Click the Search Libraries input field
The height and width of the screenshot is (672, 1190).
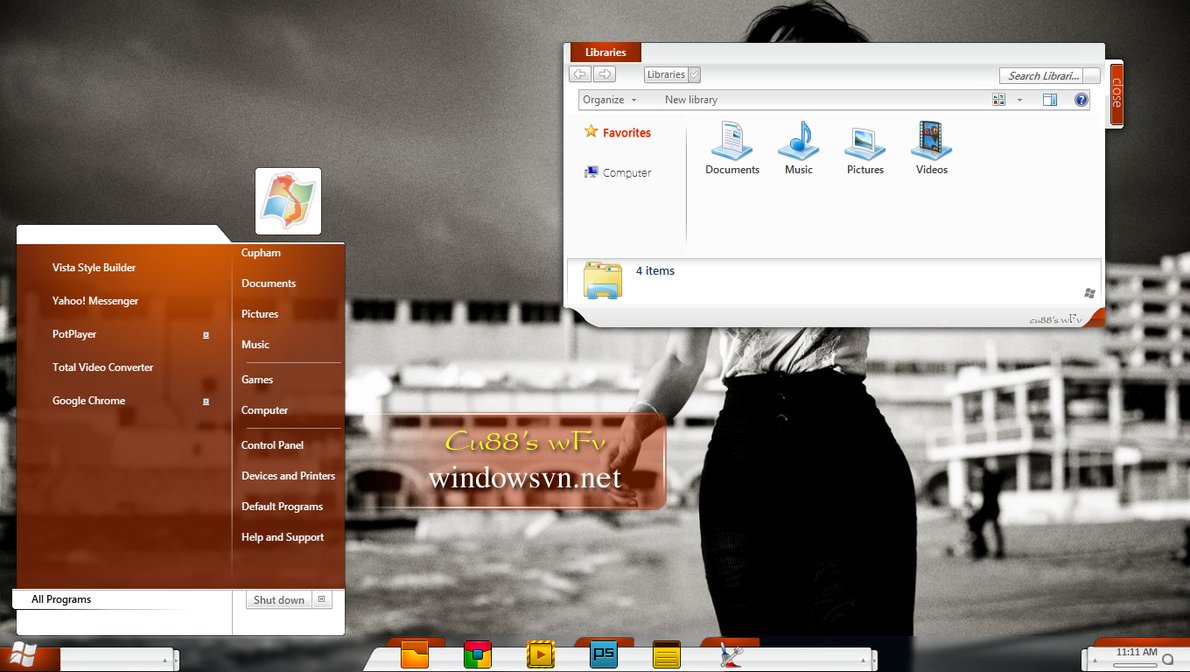pyautogui.click(x=1041, y=76)
